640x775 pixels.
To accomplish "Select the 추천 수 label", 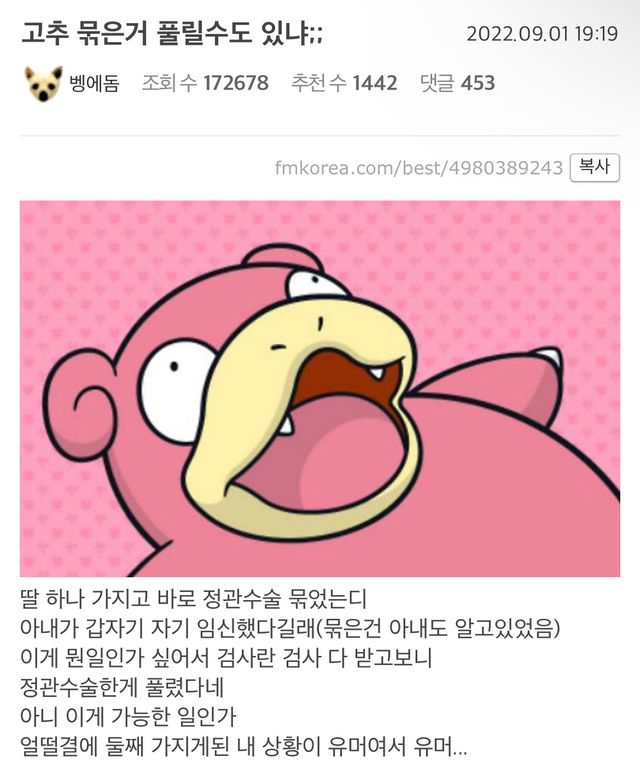I will (x=318, y=83).
